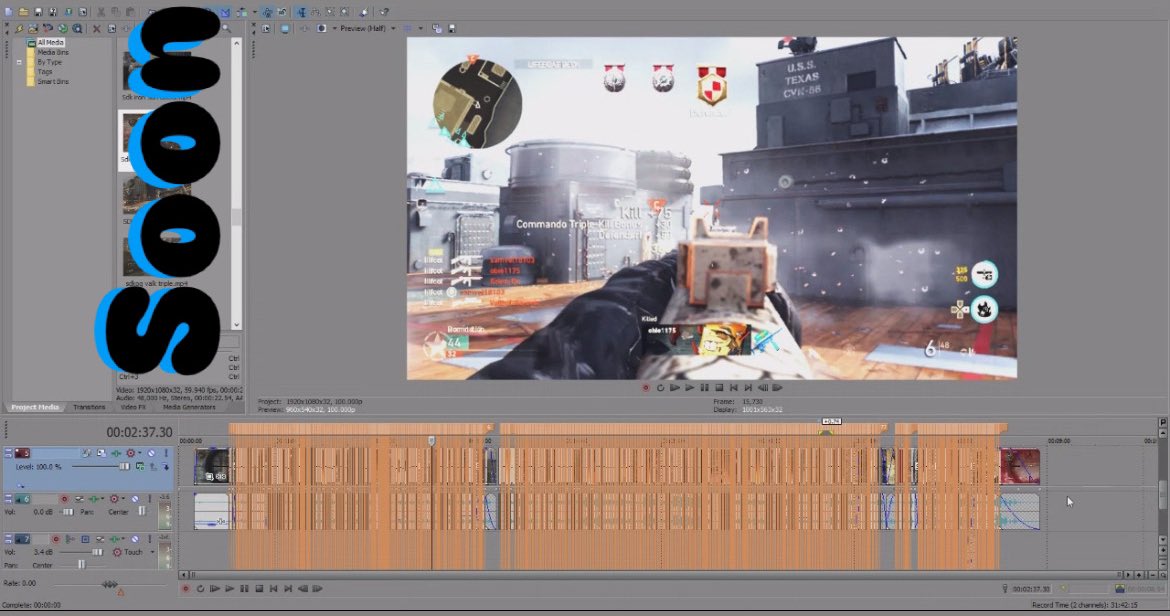Open the Compositing Mode icon on track 5
The width and height of the screenshot is (1170, 616).
[x=140, y=467]
